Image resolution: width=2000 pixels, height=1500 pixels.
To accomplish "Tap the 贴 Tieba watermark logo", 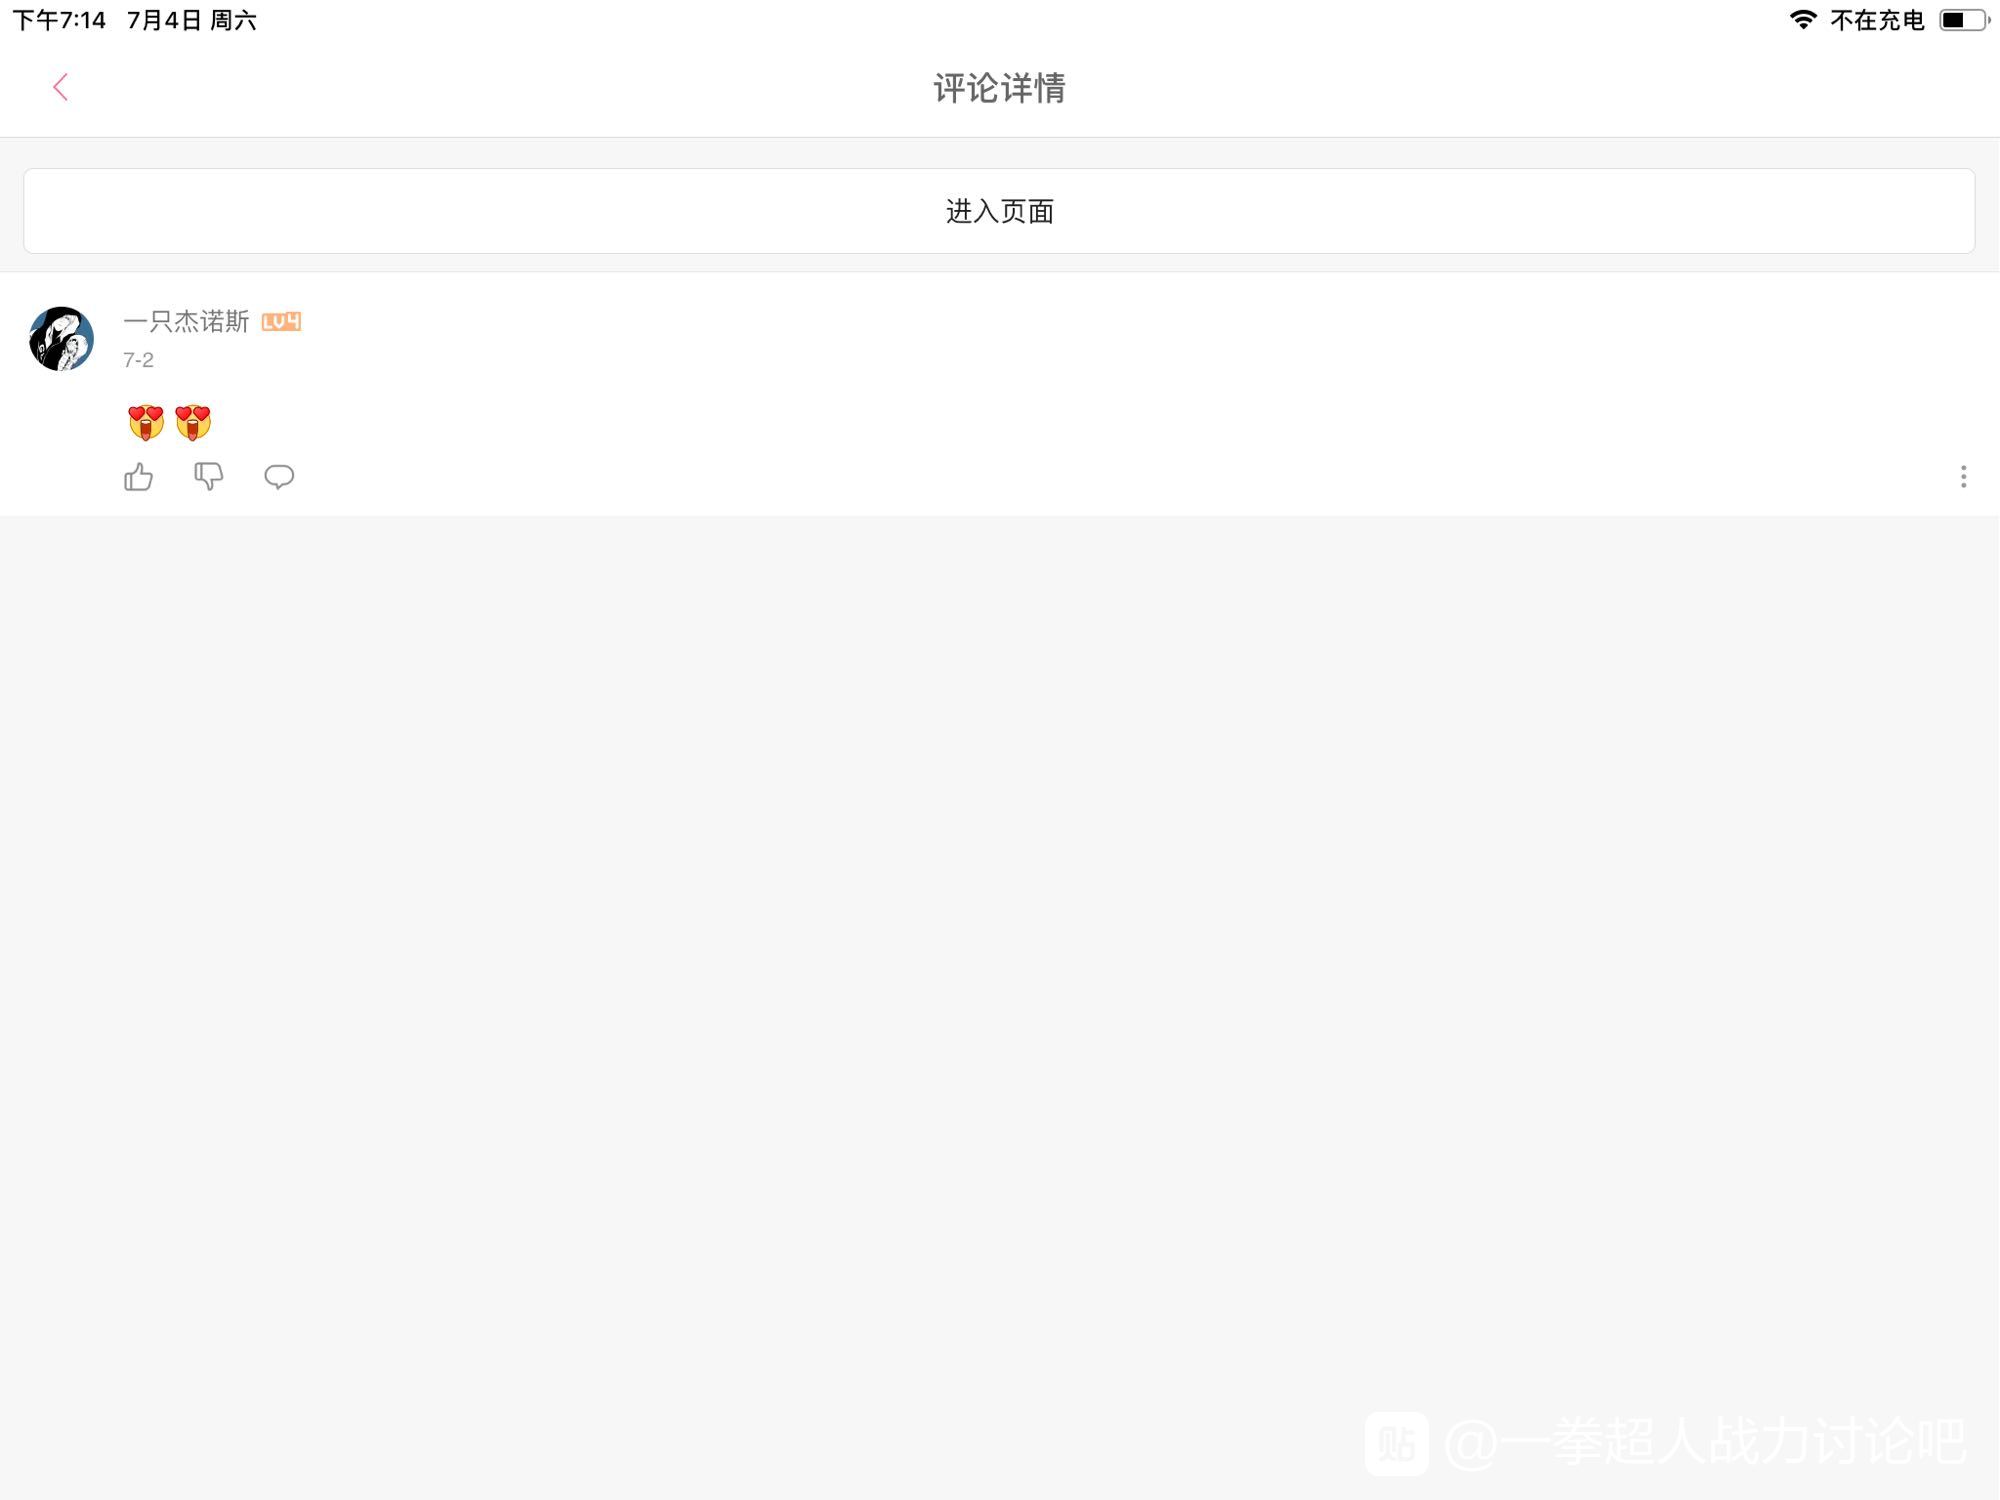I will 1396,1443.
